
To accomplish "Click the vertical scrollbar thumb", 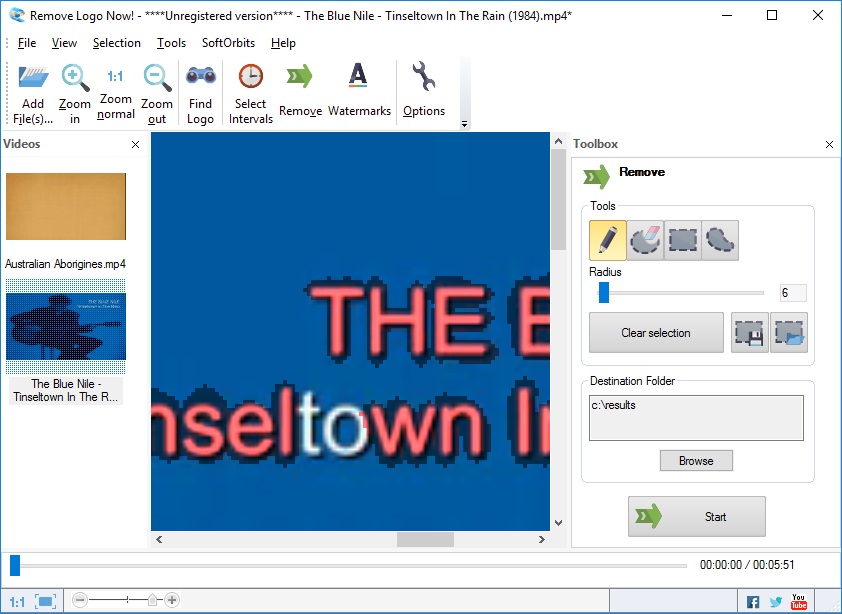I will pyautogui.click(x=558, y=200).
